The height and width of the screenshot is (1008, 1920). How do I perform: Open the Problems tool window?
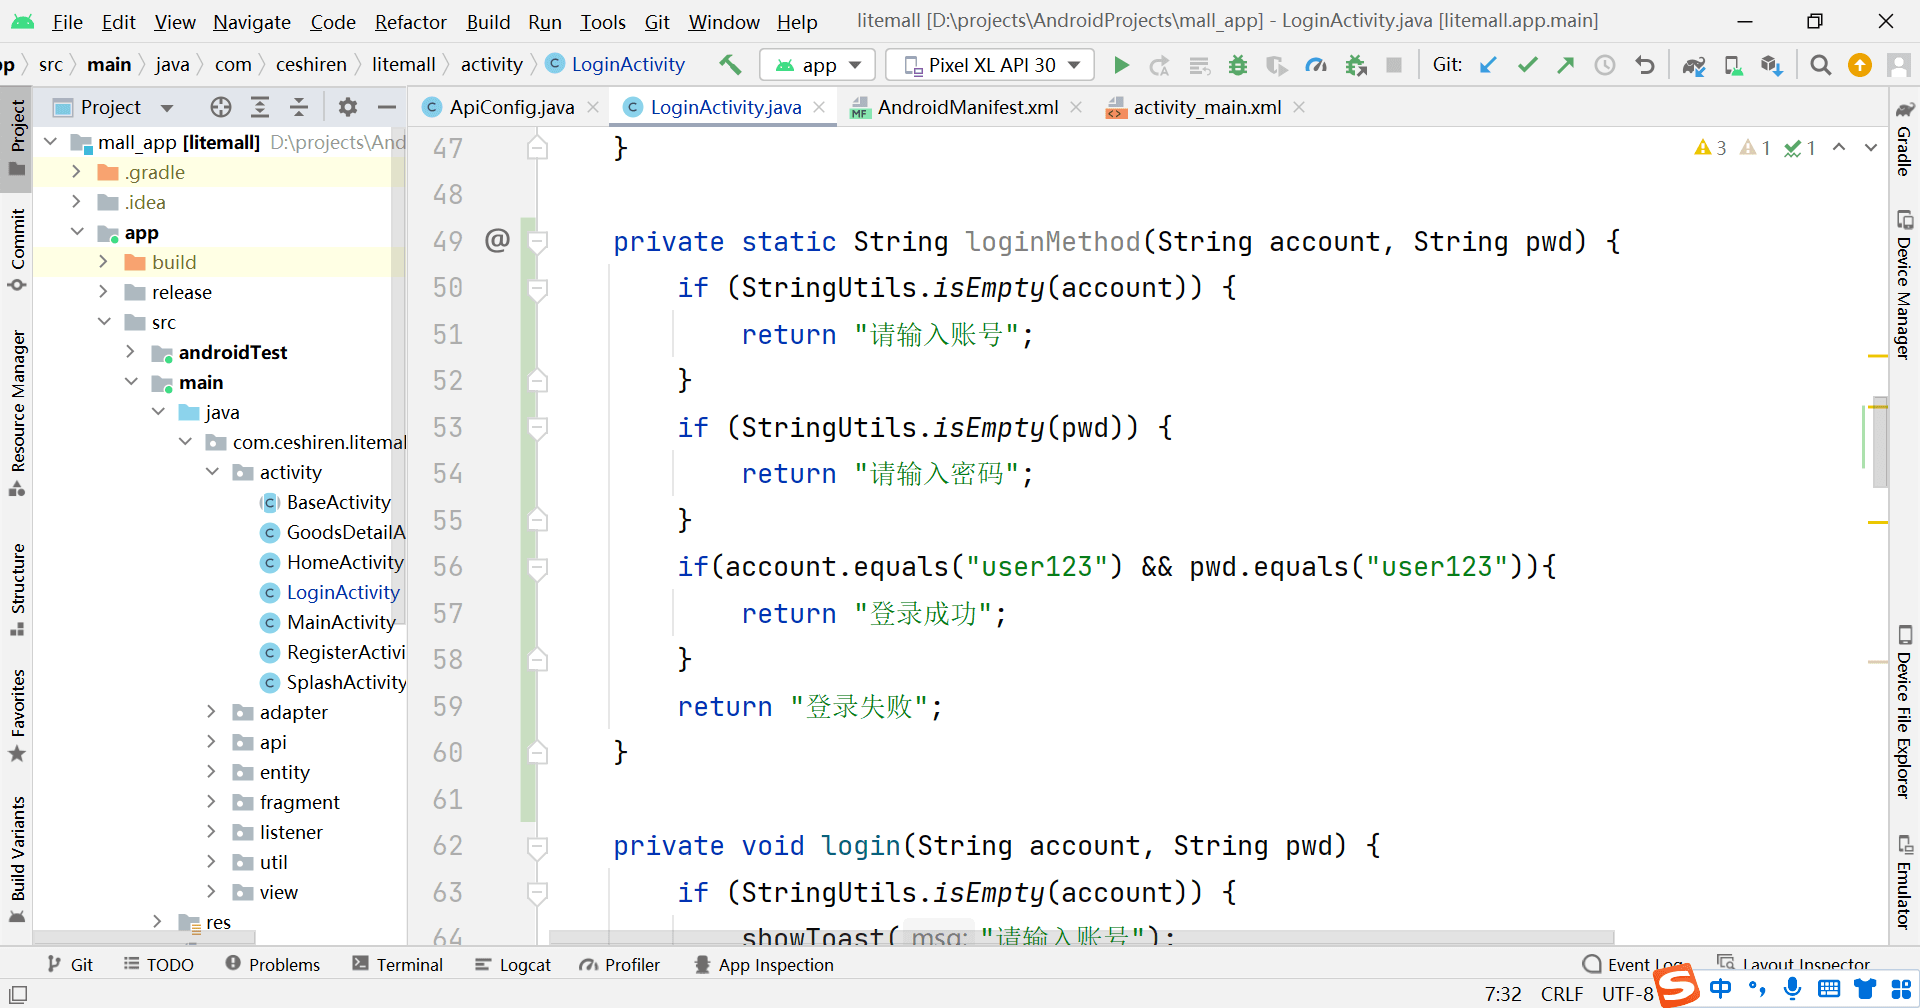pos(273,964)
